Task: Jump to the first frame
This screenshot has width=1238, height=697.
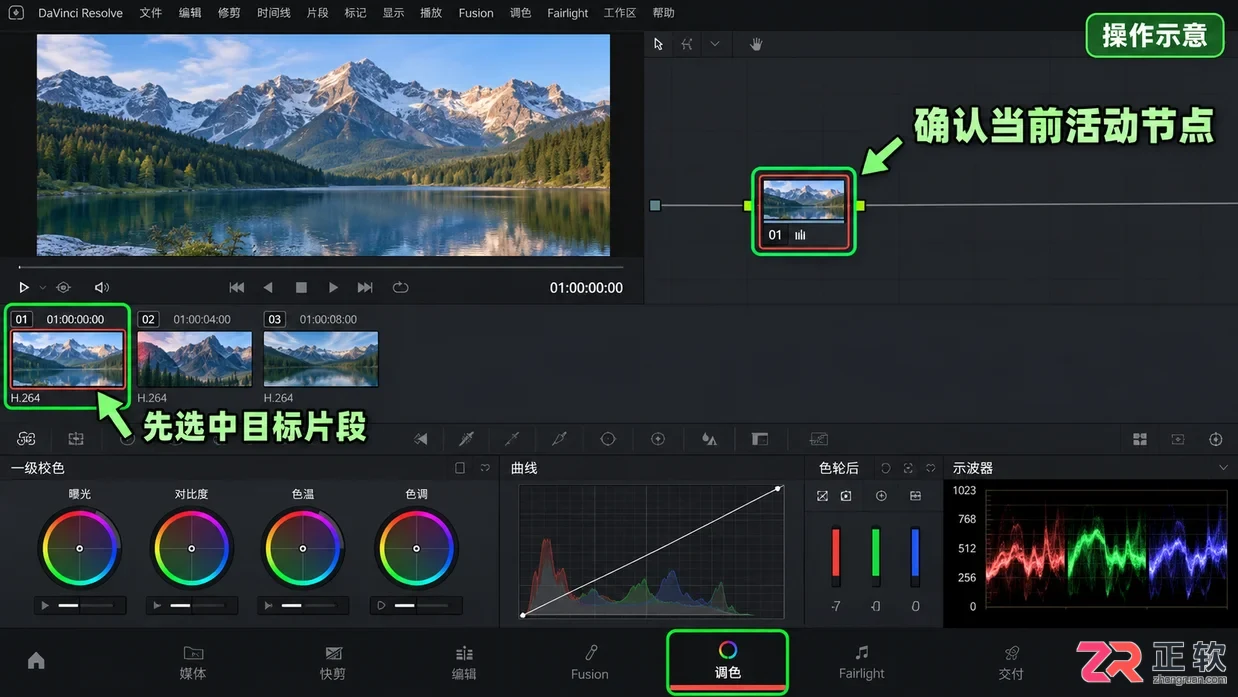Action: pyautogui.click(x=237, y=287)
